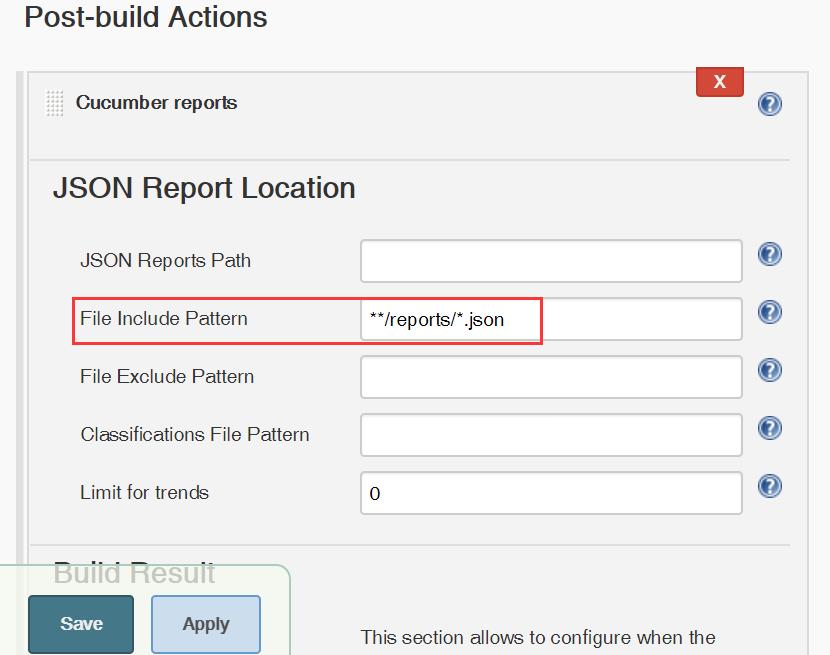830x655 pixels.
Task: Click the JSON Report Location heading
Action: point(204,188)
